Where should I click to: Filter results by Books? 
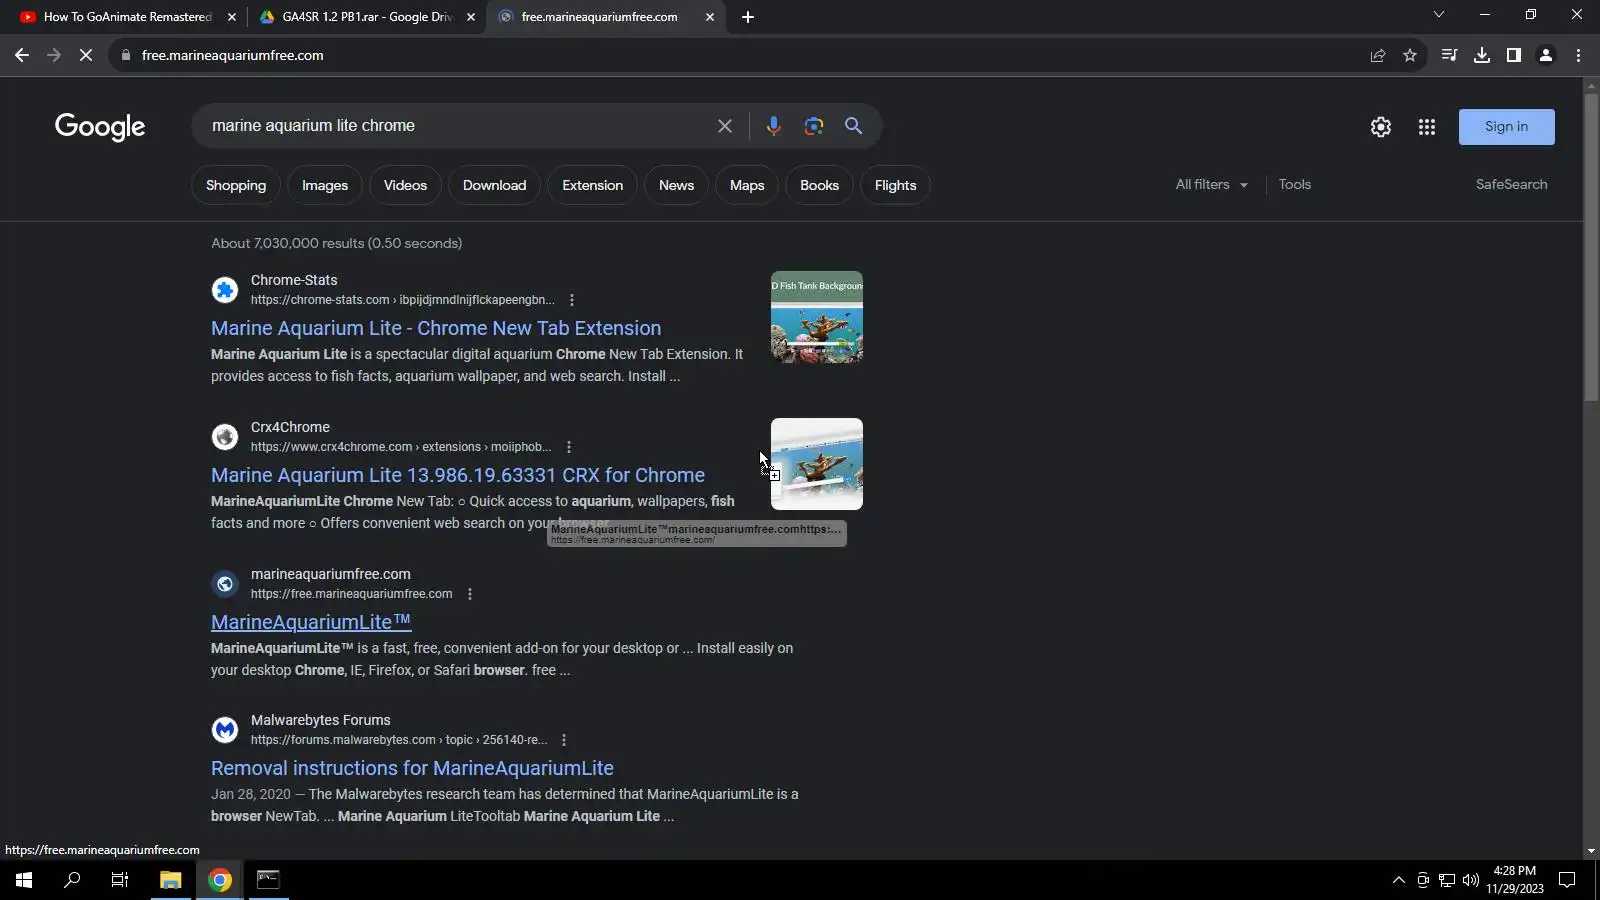819,185
